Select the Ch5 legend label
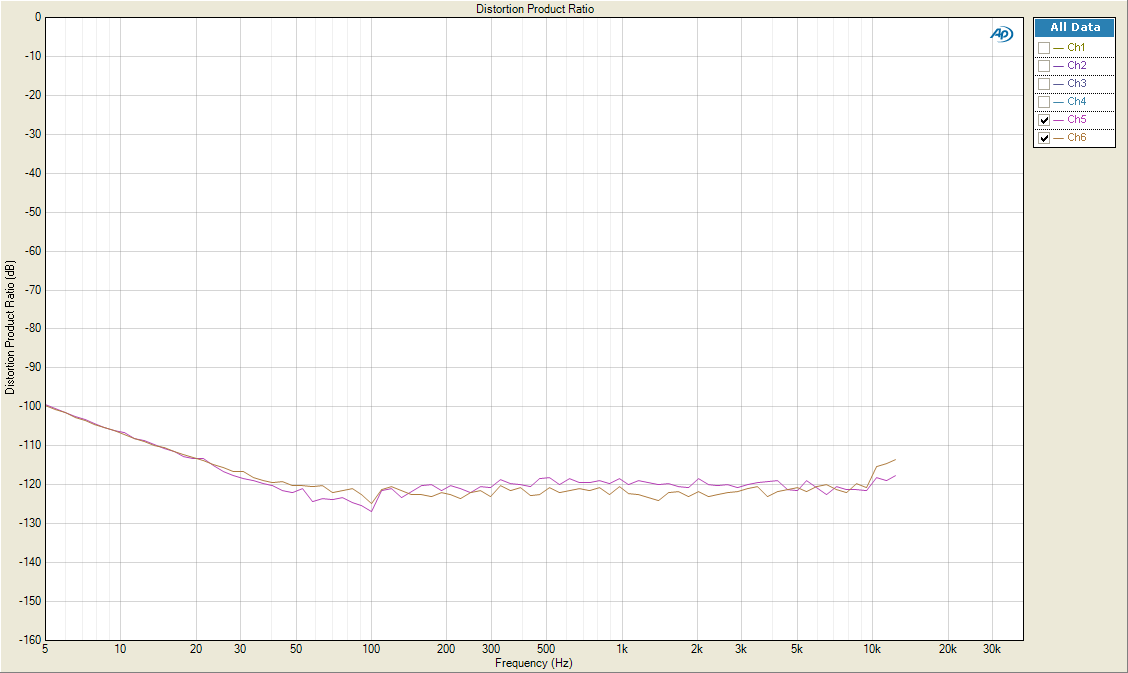Screen dimensions: 1128x673 click(x=1077, y=119)
